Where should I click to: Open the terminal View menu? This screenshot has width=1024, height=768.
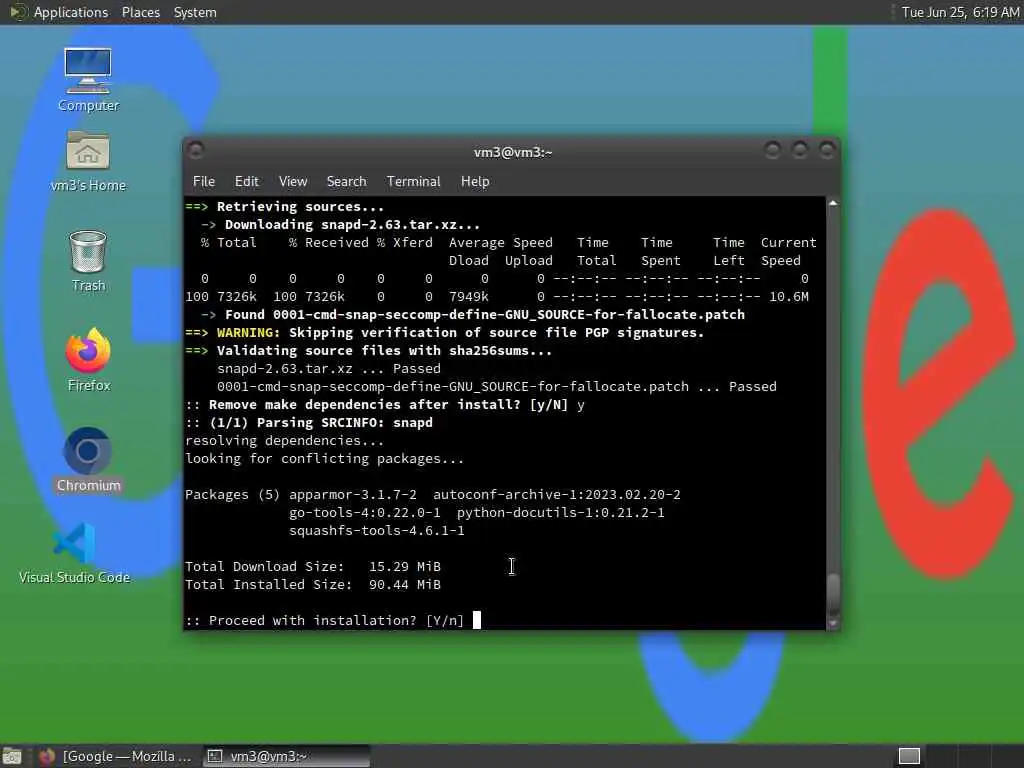tap(293, 182)
